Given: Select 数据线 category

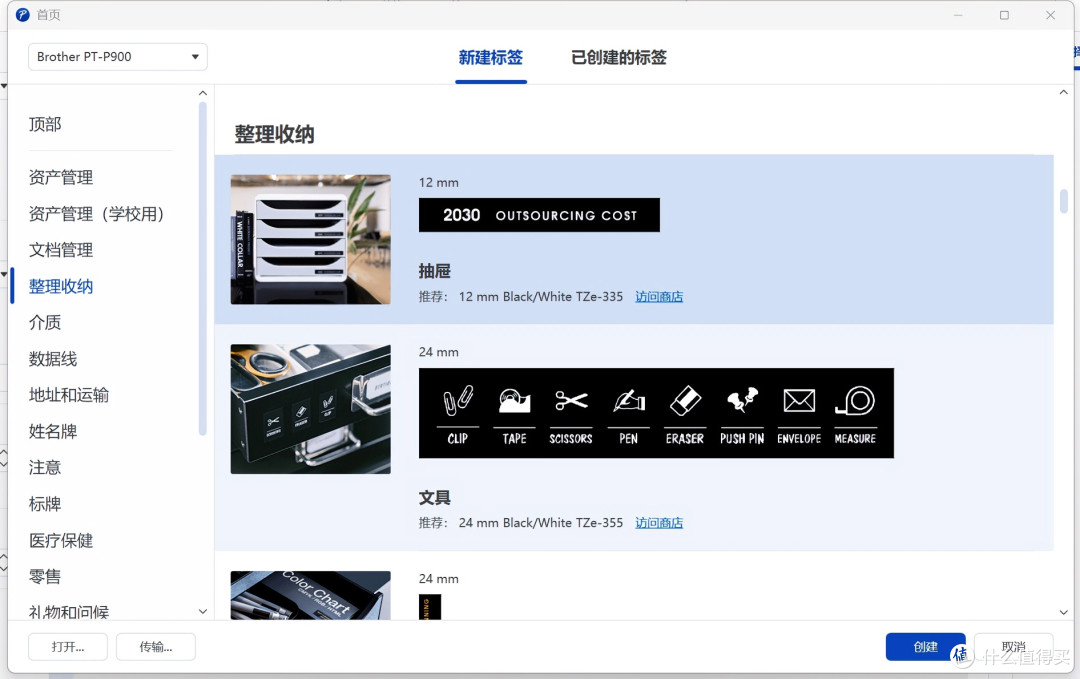Looking at the screenshot, I should [x=53, y=359].
